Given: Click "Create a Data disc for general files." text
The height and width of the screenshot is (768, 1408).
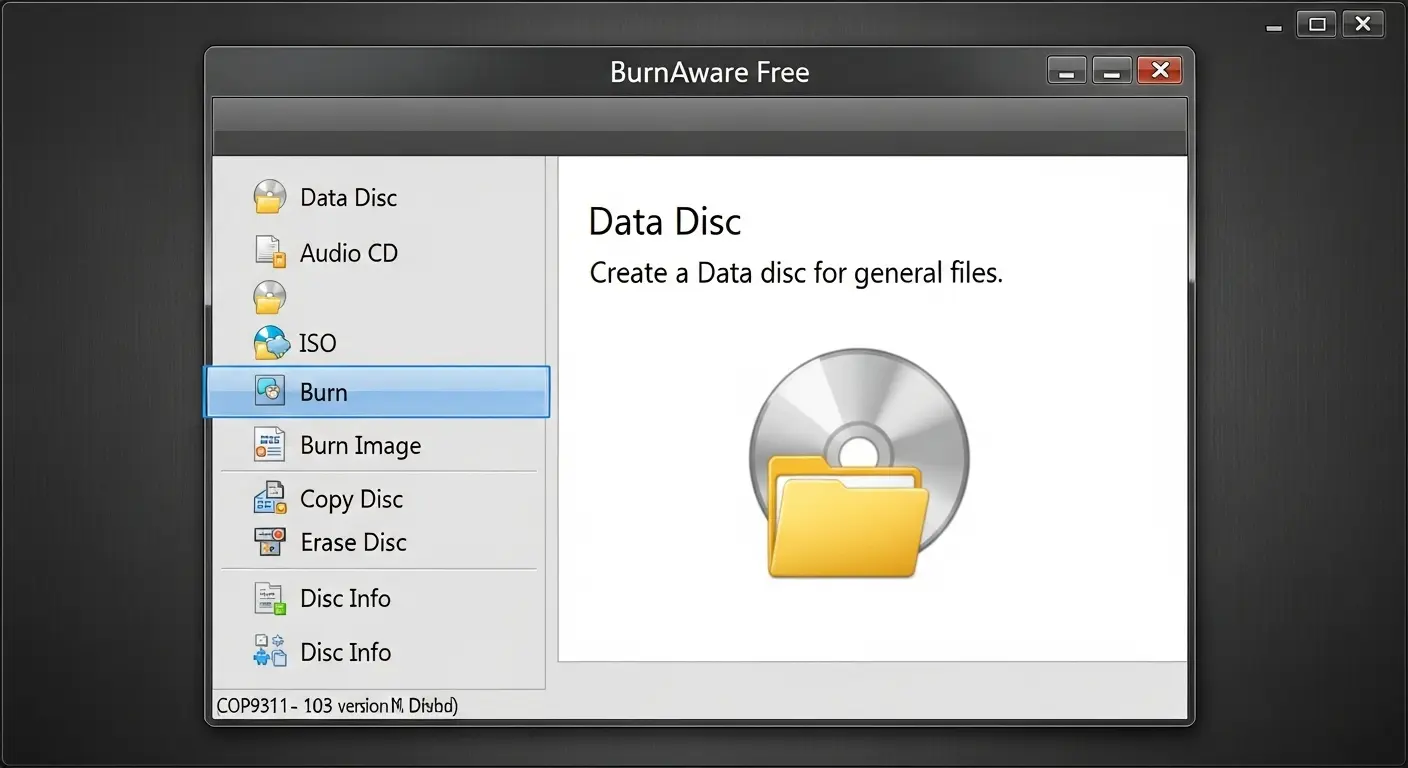Looking at the screenshot, I should 796,272.
